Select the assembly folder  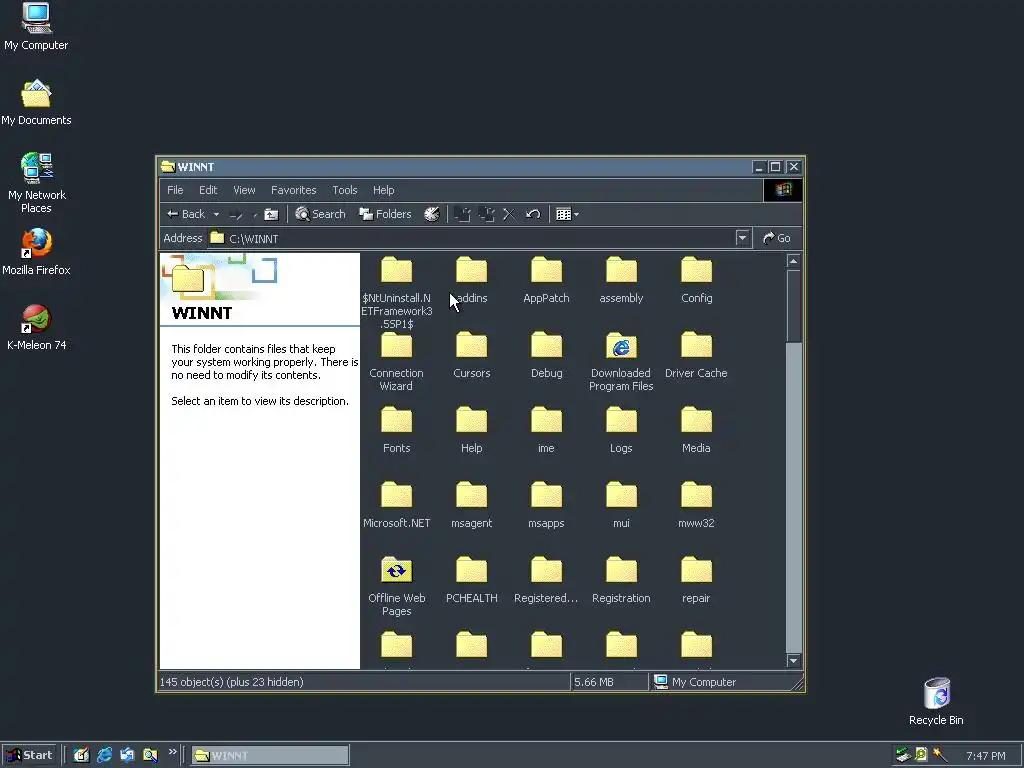pyautogui.click(x=621, y=281)
